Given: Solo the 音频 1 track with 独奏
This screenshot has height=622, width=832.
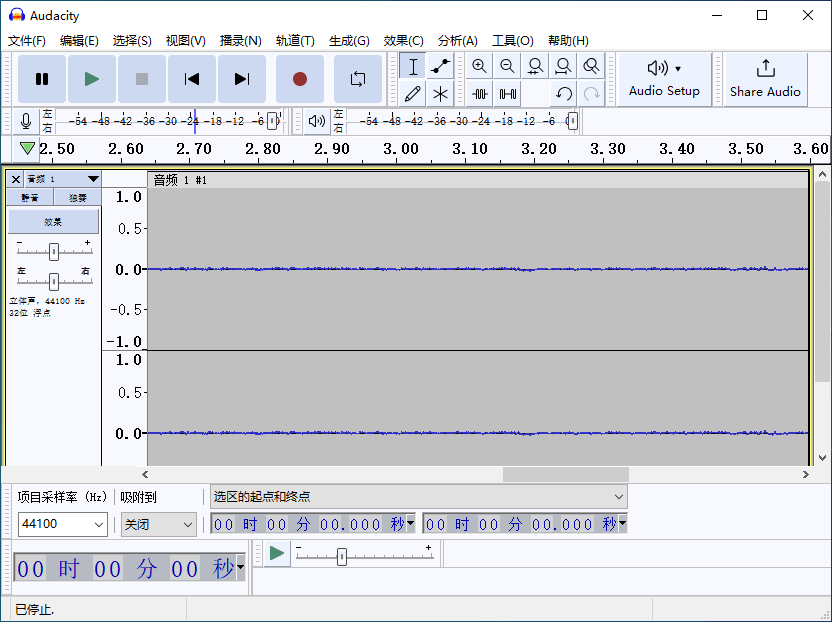Looking at the screenshot, I should (x=76, y=197).
